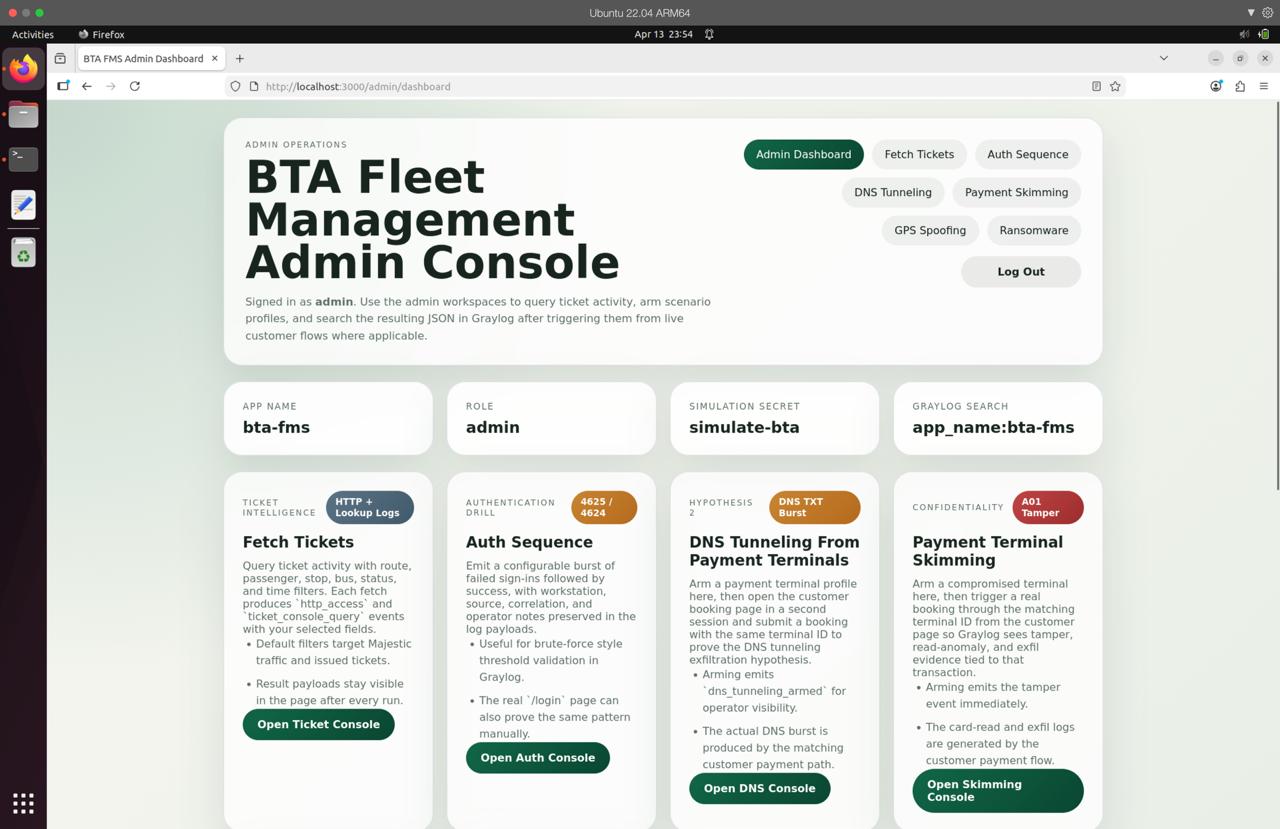The width and height of the screenshot is (1280, 829).
Task: Click the A01 Tamper badge
Action: 1048,507
